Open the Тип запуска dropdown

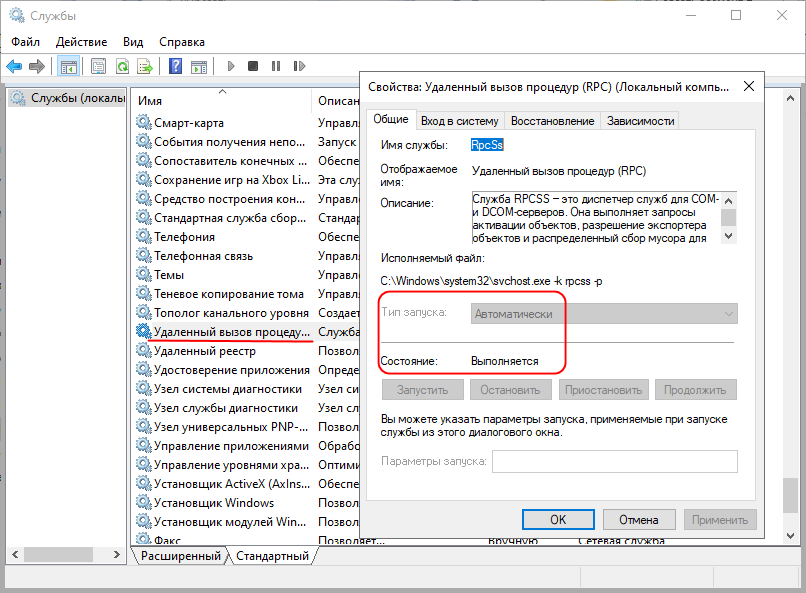[x=604, y=313]
